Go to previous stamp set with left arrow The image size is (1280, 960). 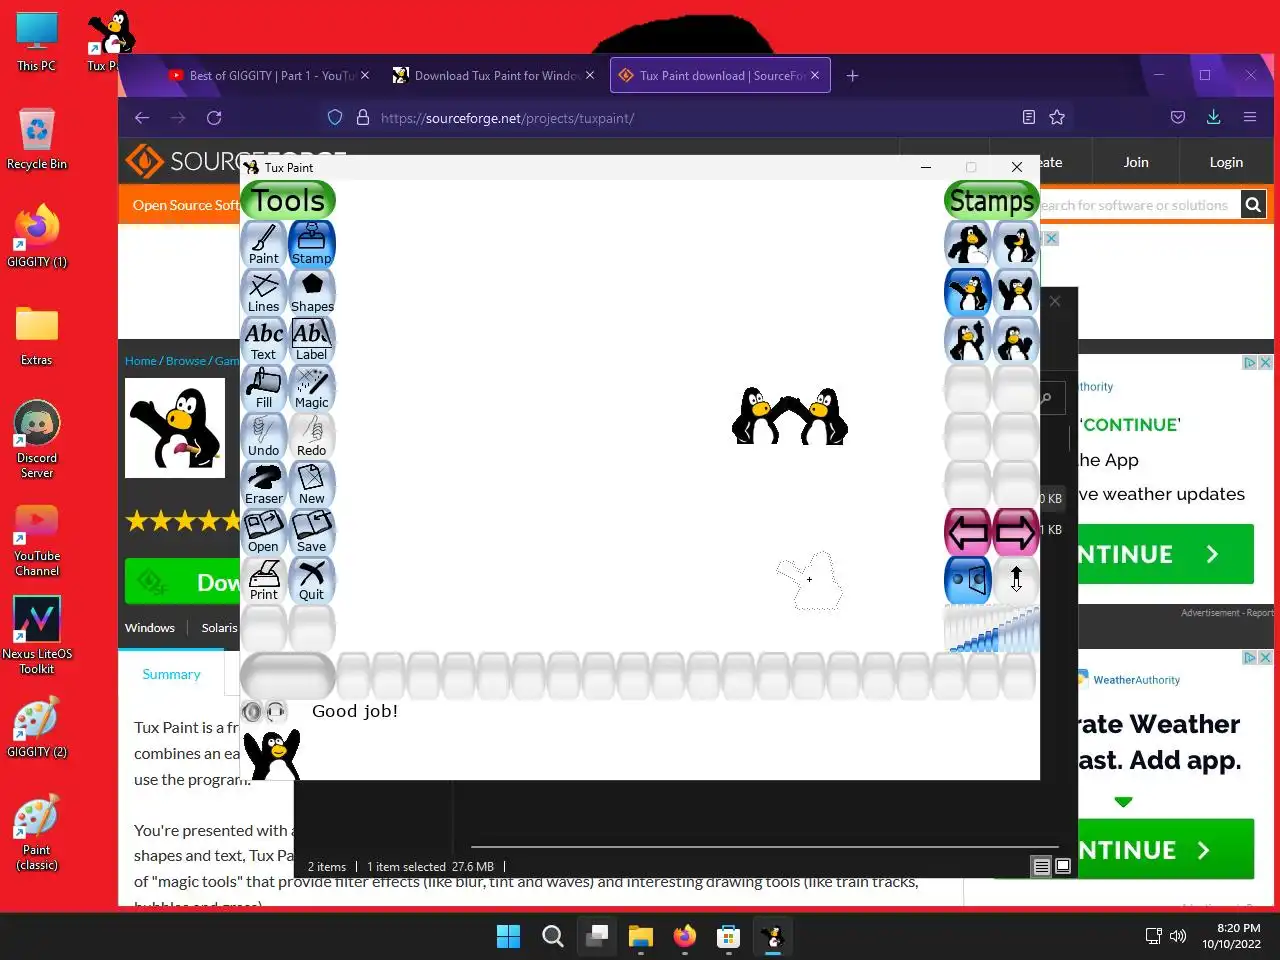[x=968, y=532]
